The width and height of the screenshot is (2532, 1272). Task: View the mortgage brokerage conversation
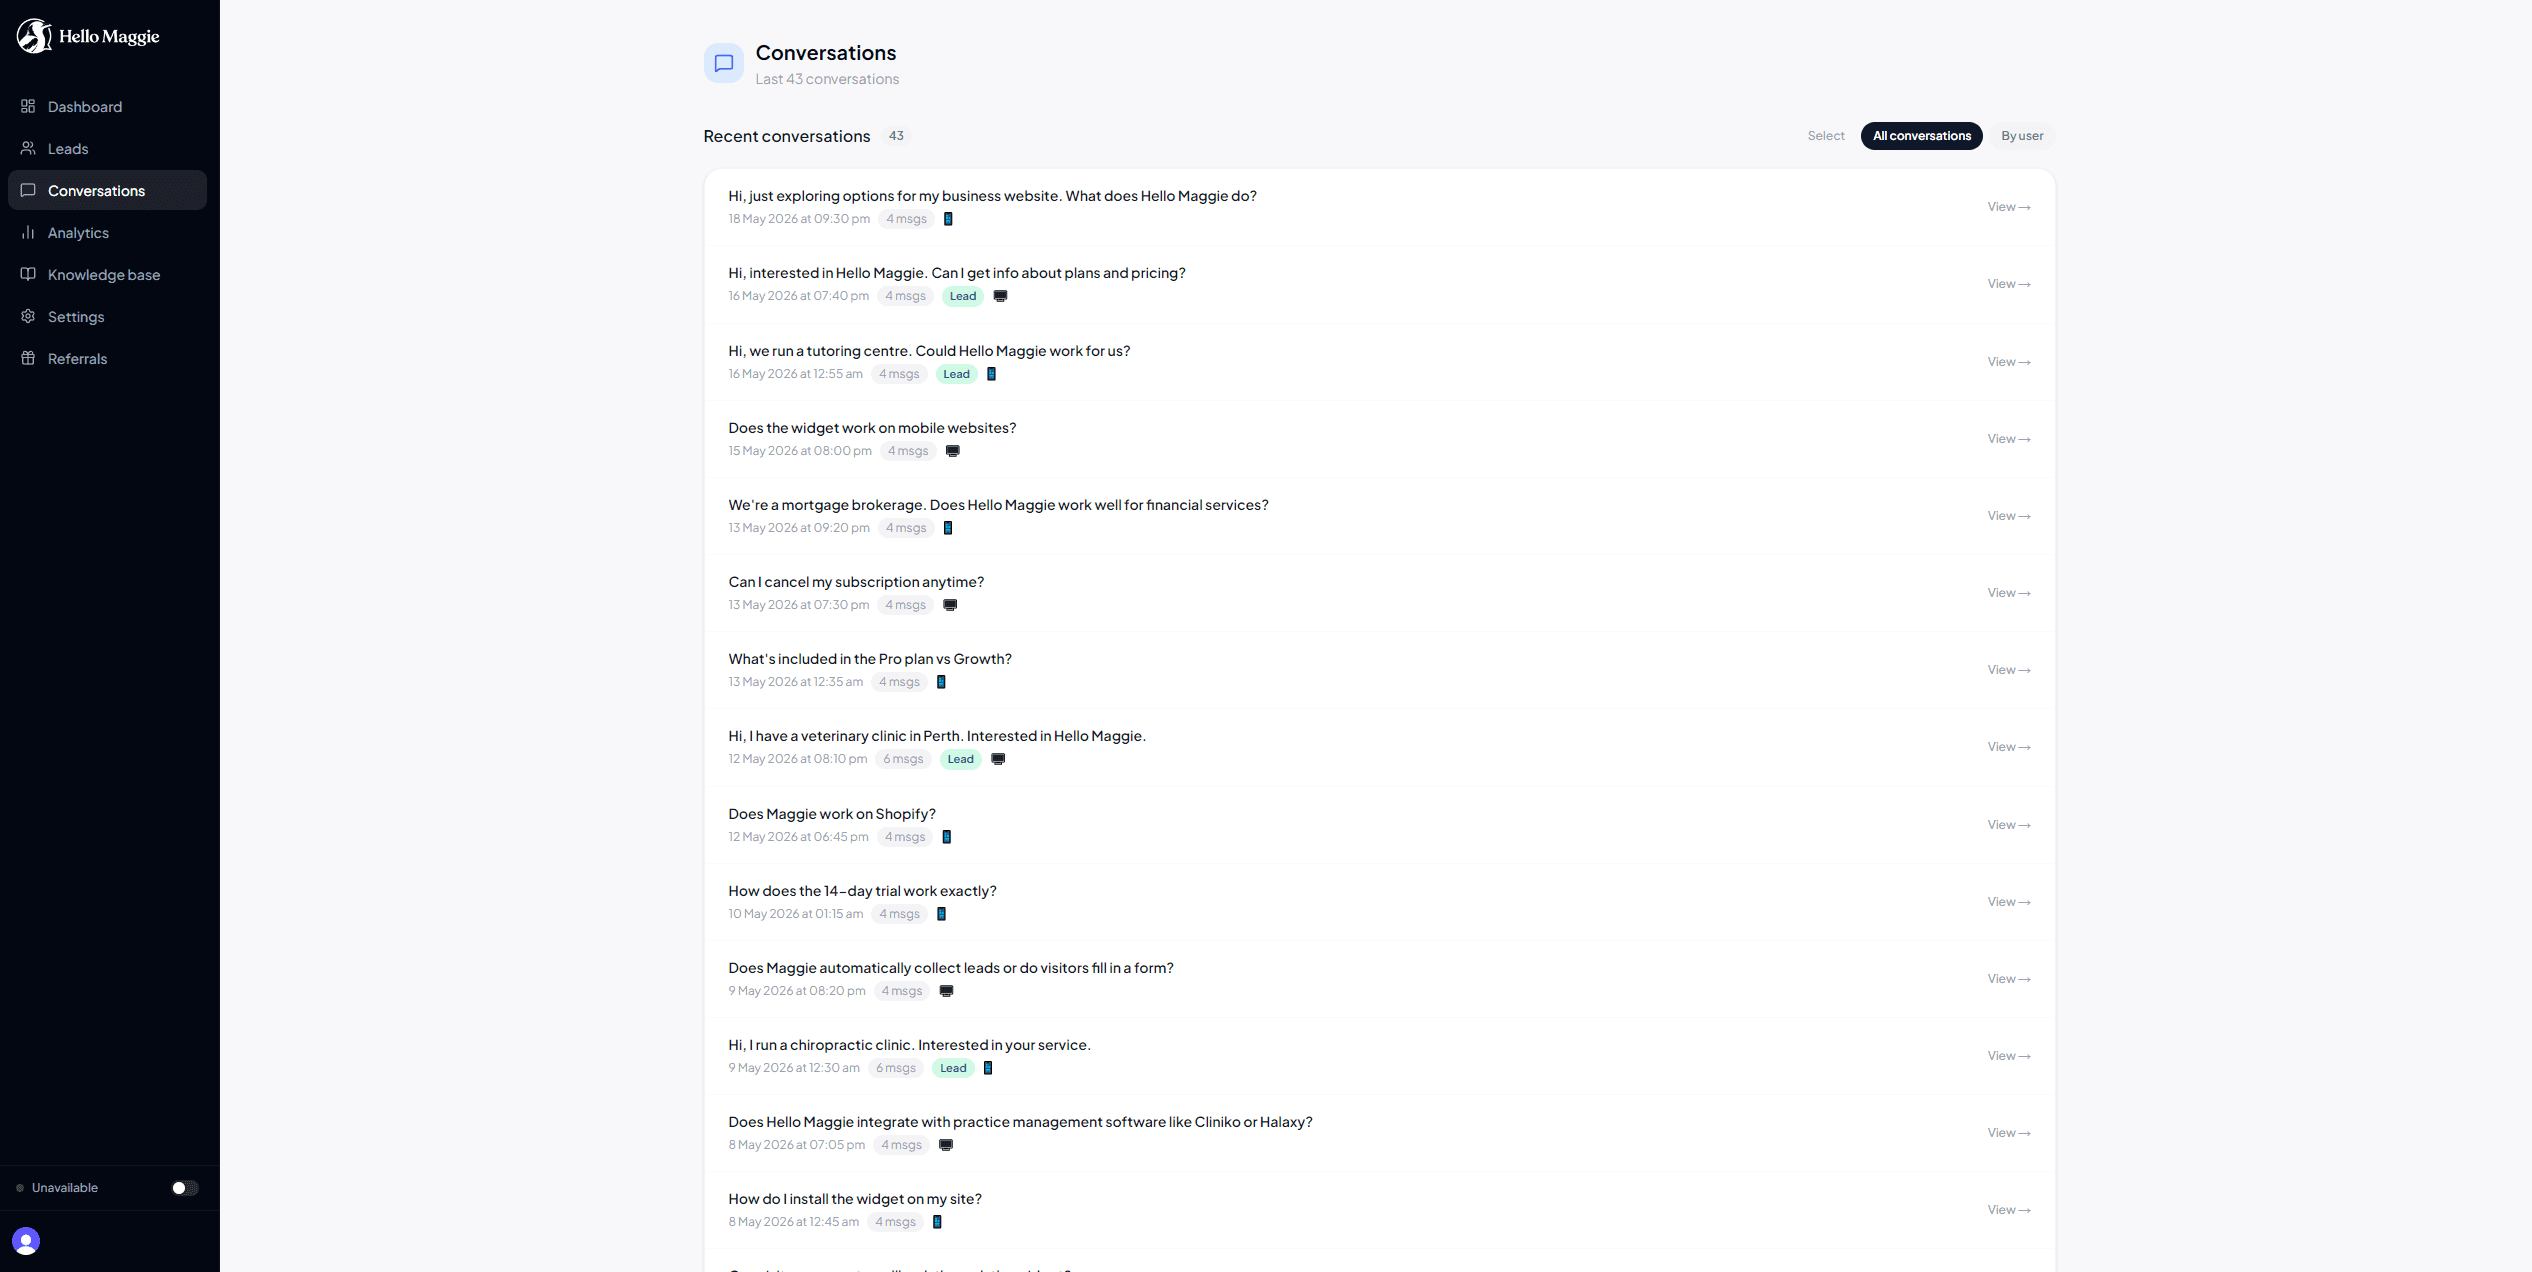pos(2008,516)
